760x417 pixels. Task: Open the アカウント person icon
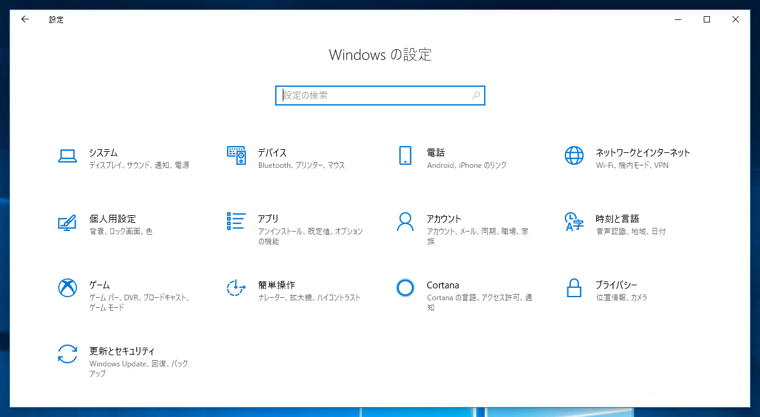[405, 222]
